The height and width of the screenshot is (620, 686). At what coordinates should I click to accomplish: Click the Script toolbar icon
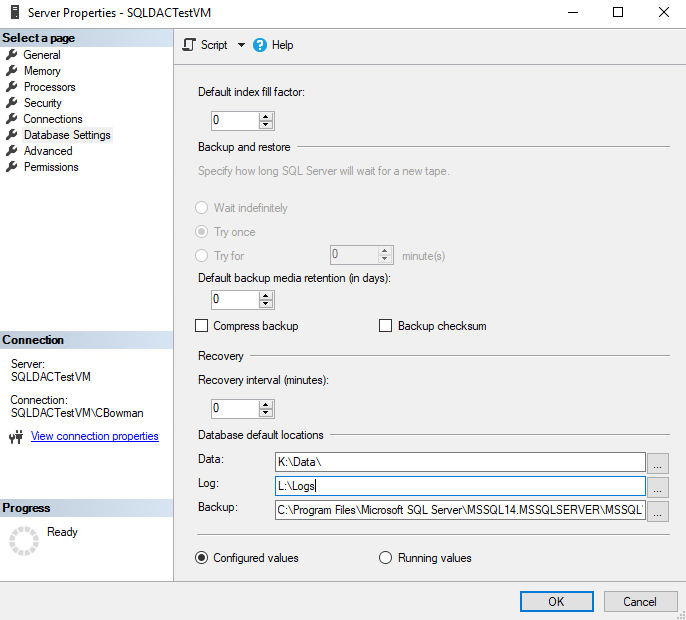[189, 45]
